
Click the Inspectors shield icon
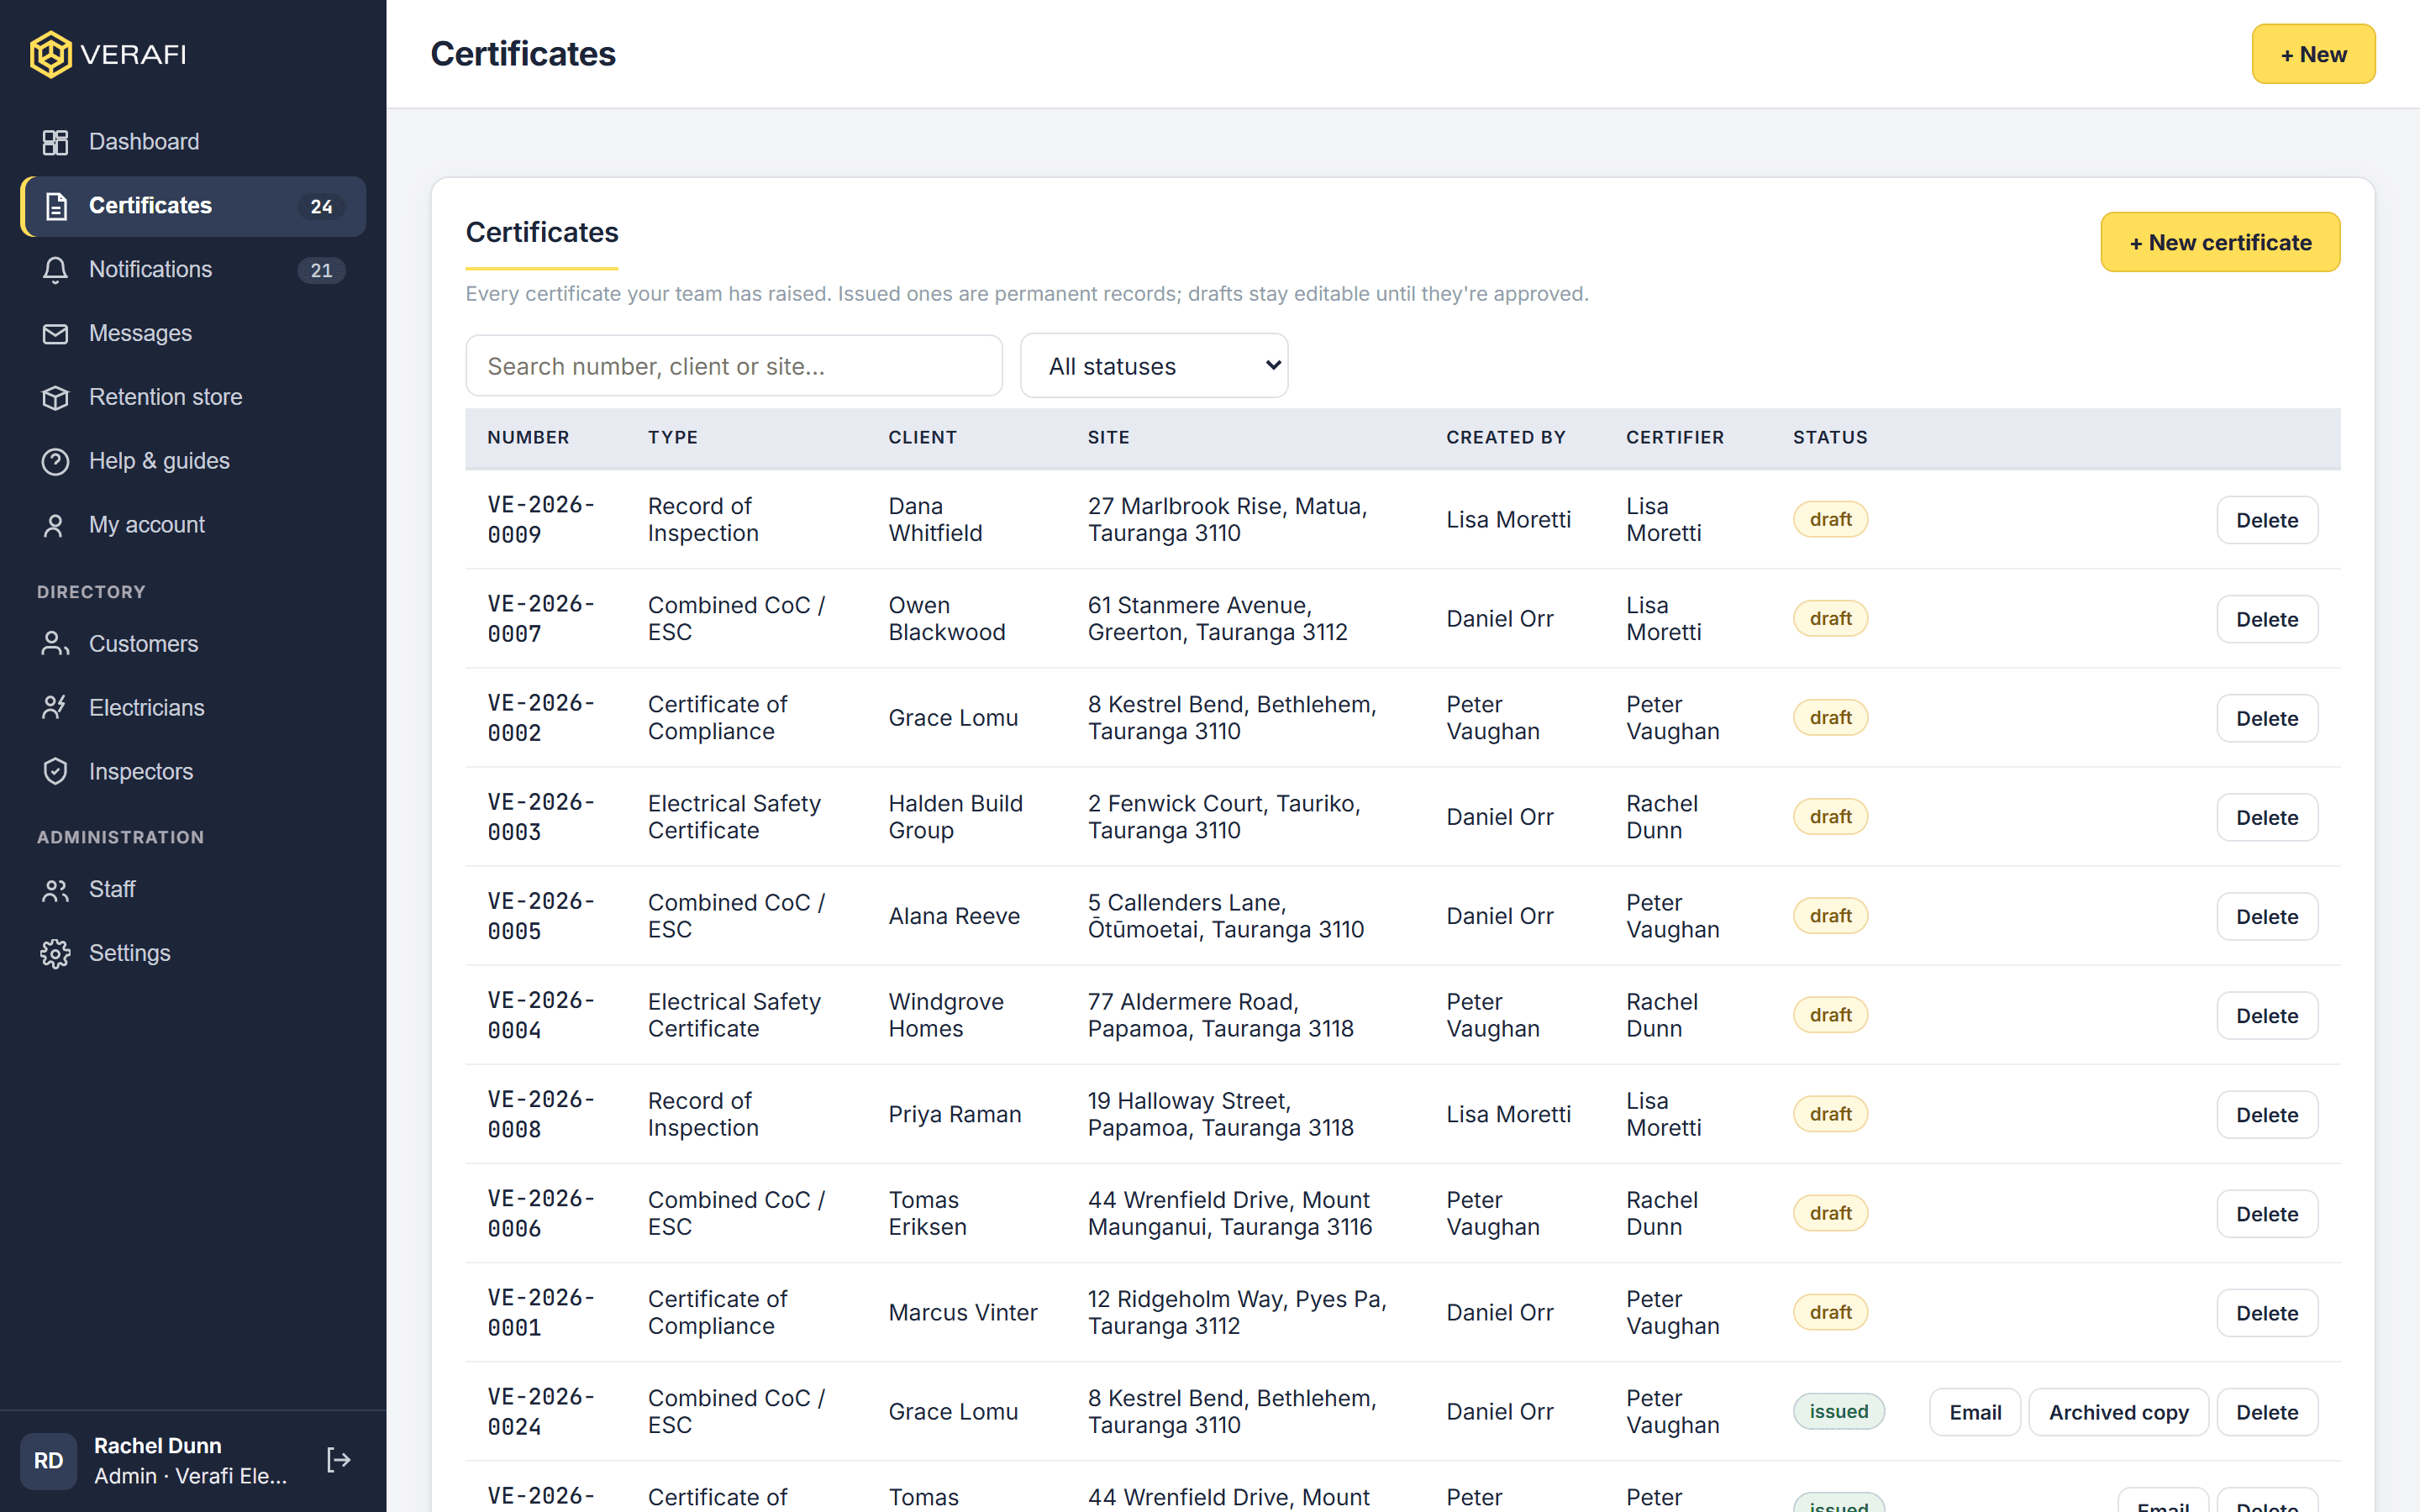point(55,772)
